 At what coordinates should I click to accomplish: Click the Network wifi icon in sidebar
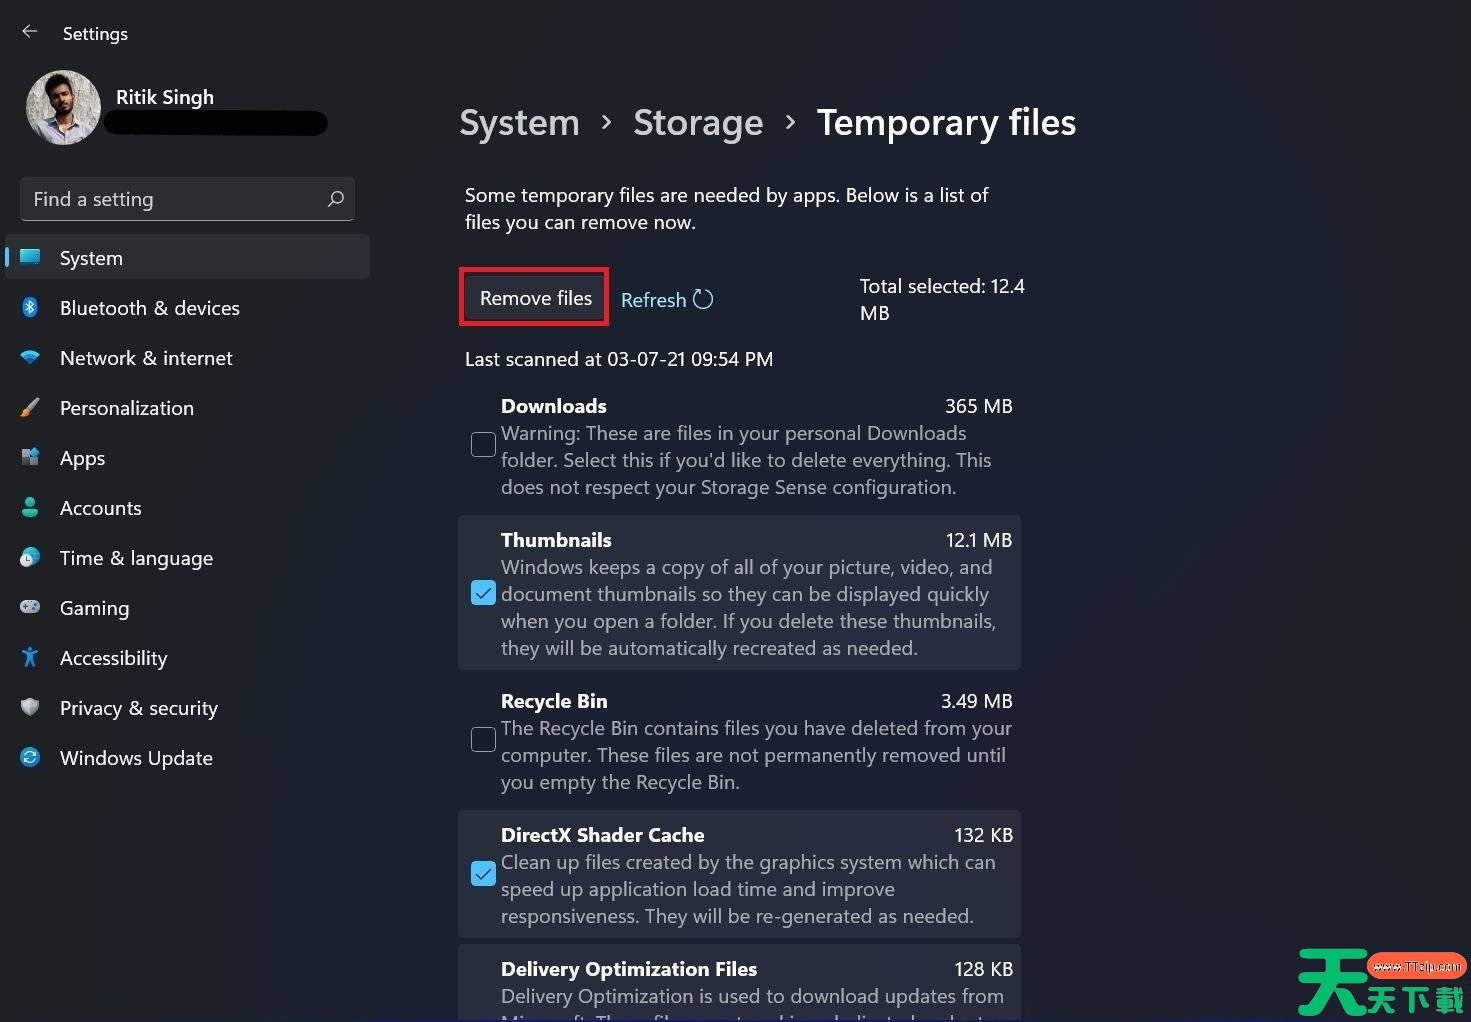click(x=30, y=357)
